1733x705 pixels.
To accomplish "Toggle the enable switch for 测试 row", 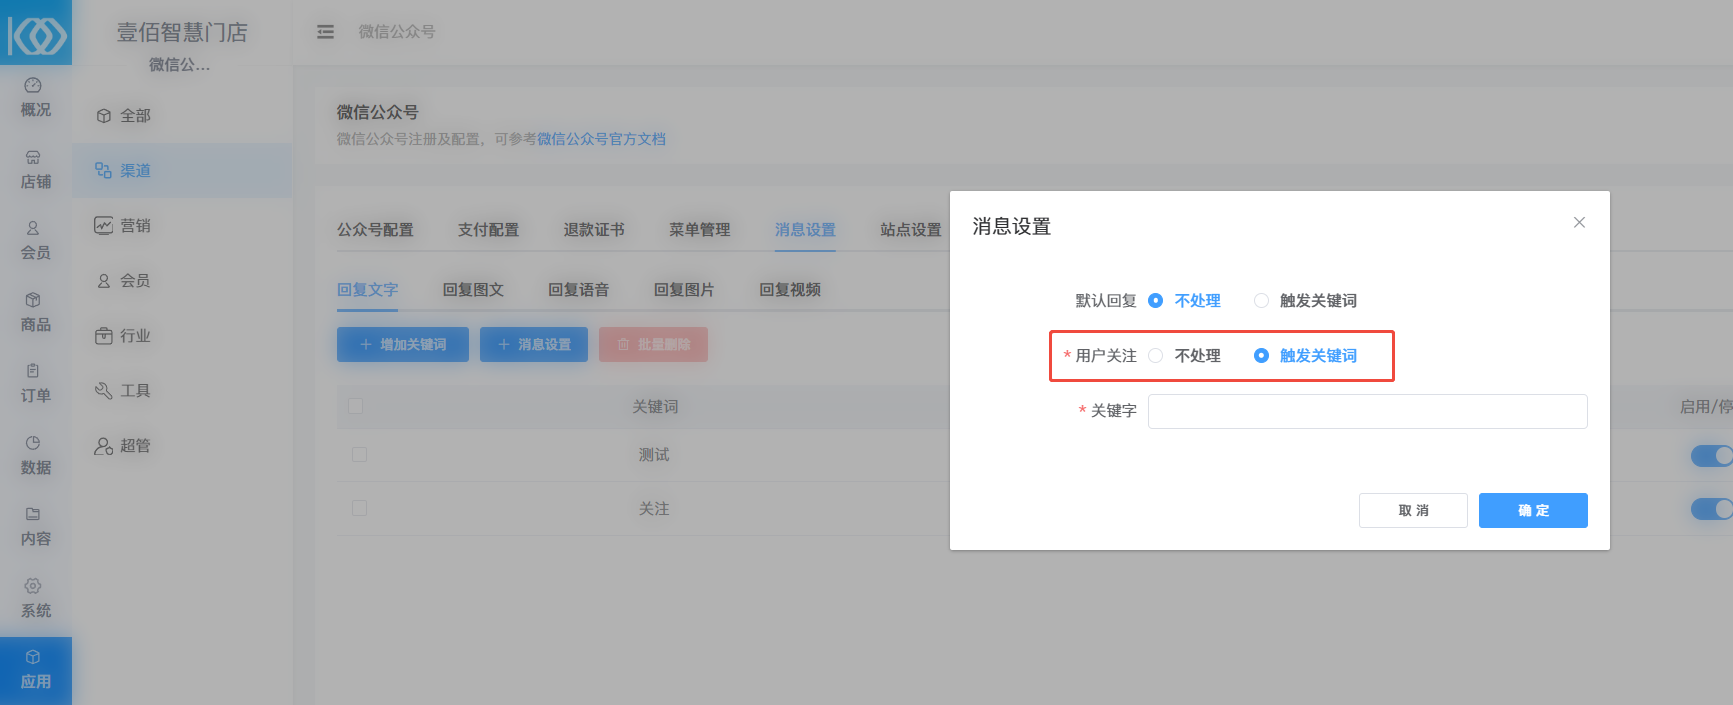I will pos(1710,456).
